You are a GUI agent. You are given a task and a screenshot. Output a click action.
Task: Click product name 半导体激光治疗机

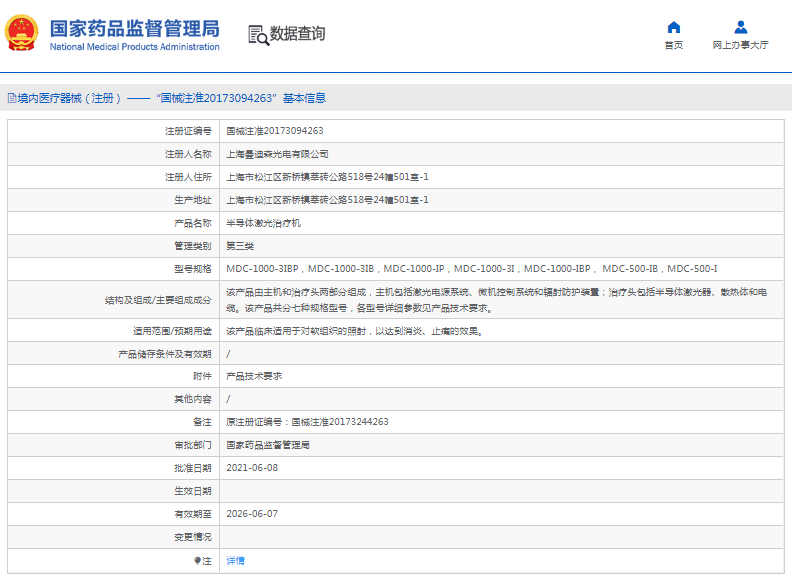(263, 223)
